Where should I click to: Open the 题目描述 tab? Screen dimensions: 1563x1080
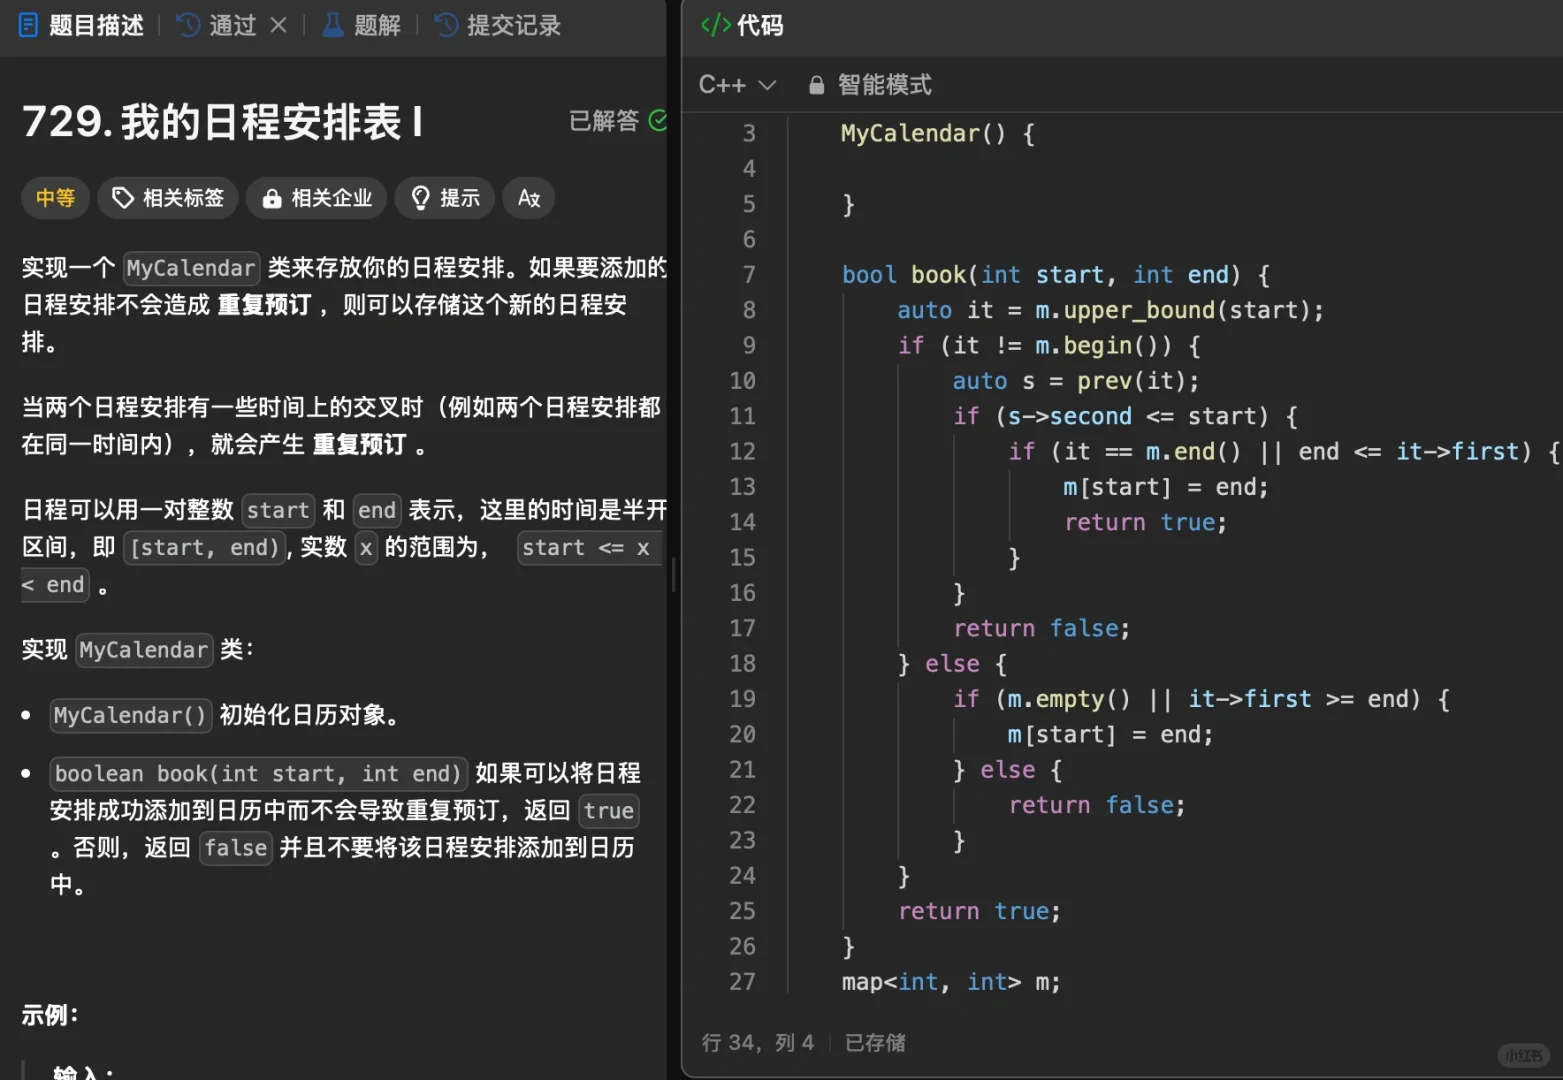click(x=81, y=25)
